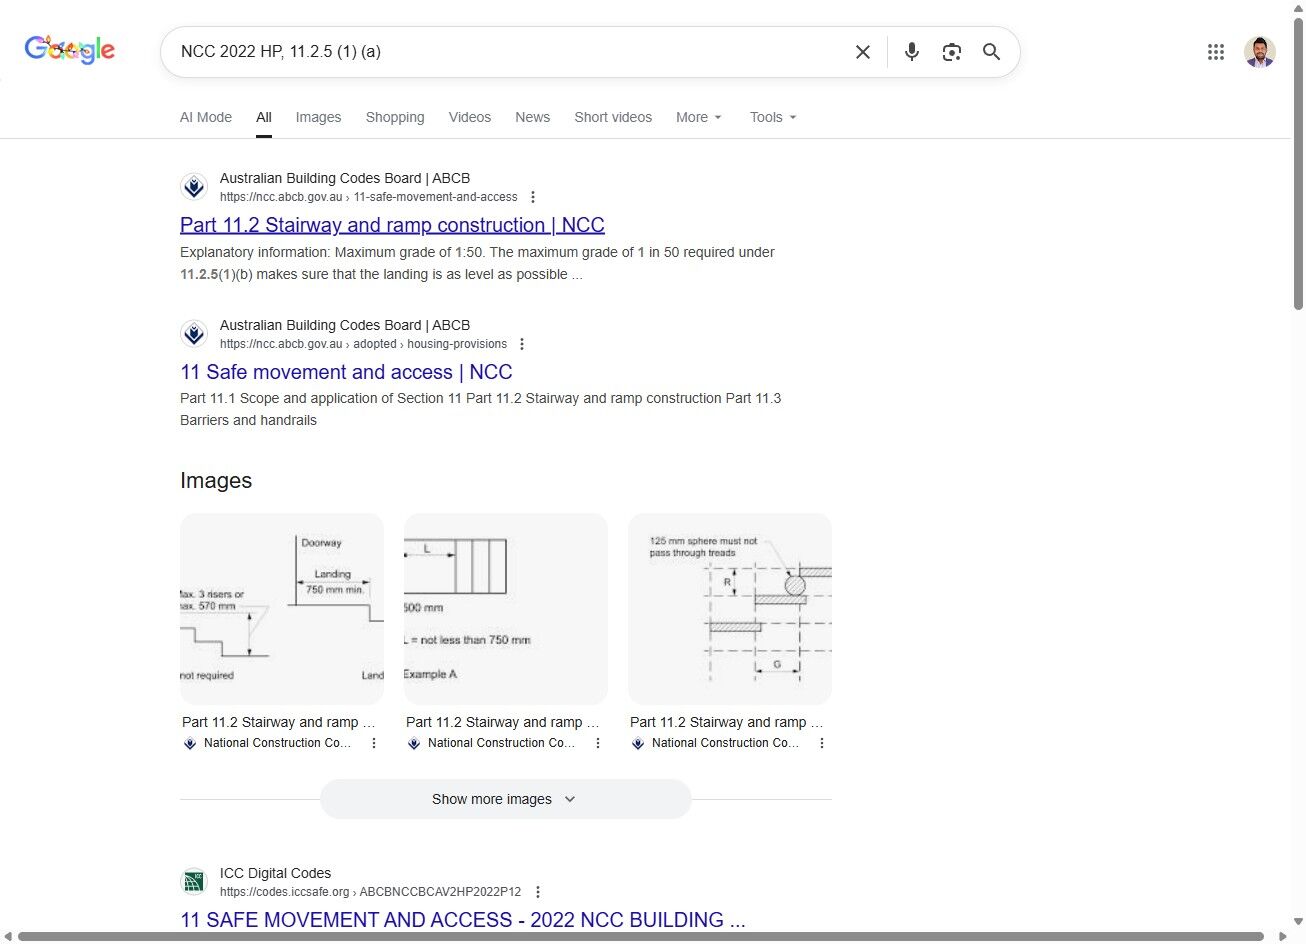Click ICC Digital Codes favicon
Viewport: 1306px width, 944px height.
coord(194,882)
